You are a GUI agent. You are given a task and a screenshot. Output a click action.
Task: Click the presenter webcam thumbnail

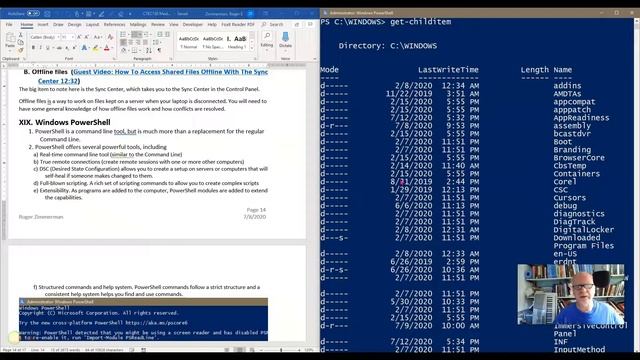tap(571, 294)
